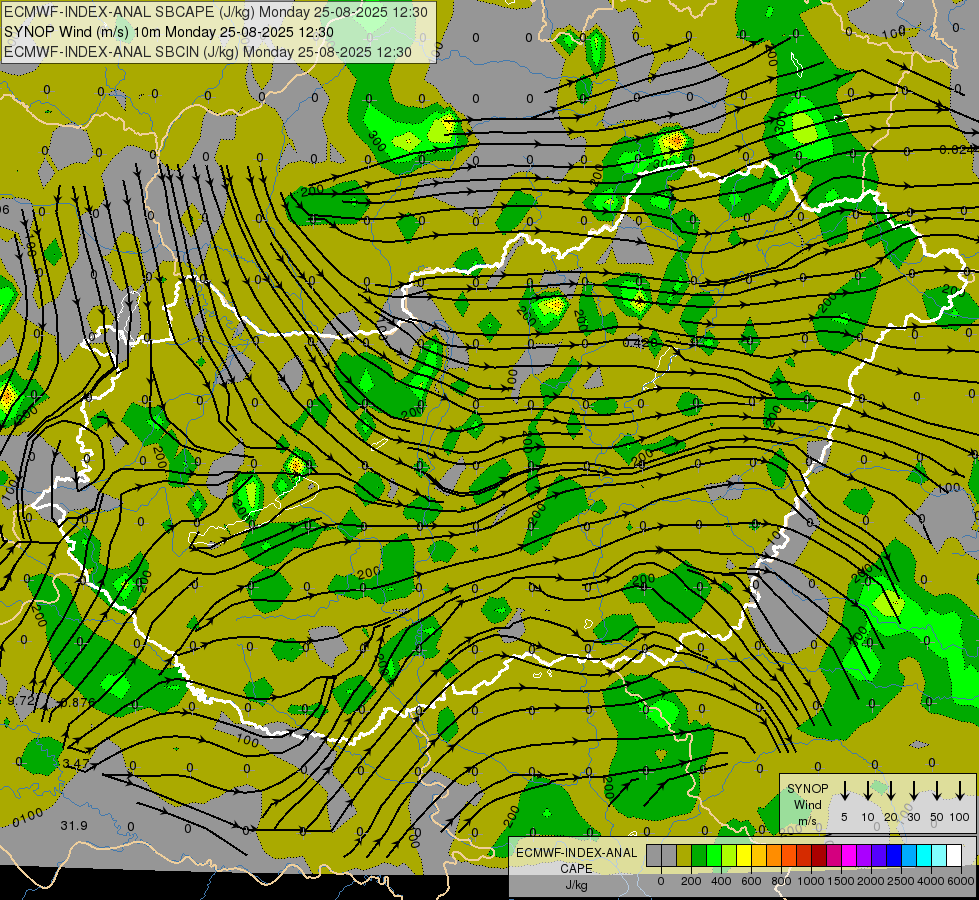Pick the olive swatch in CAPE legend
The width and height of the screenshot is (979, 900).
point(684,855)
